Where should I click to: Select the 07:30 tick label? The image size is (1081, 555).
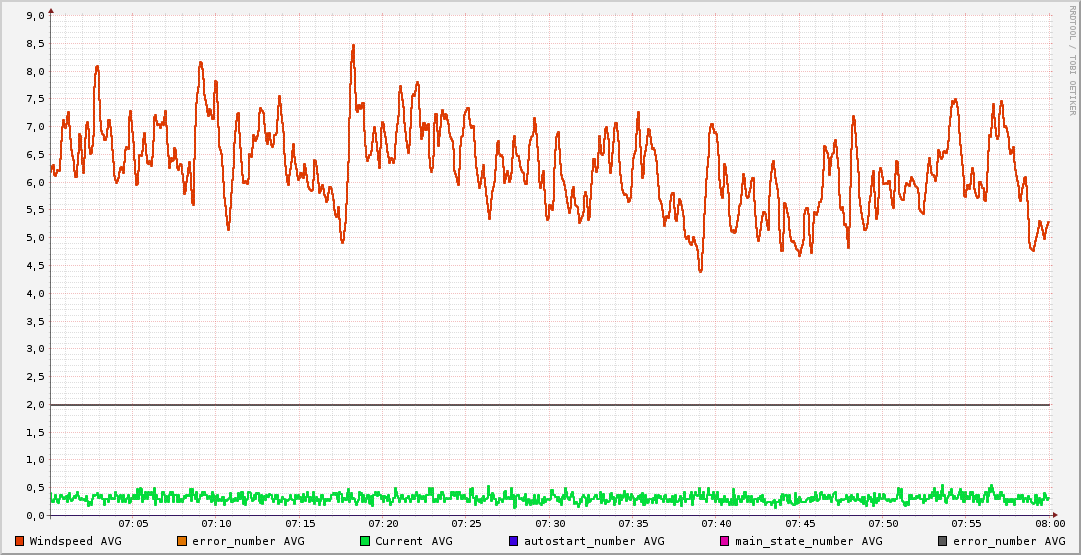pos(550,523)
